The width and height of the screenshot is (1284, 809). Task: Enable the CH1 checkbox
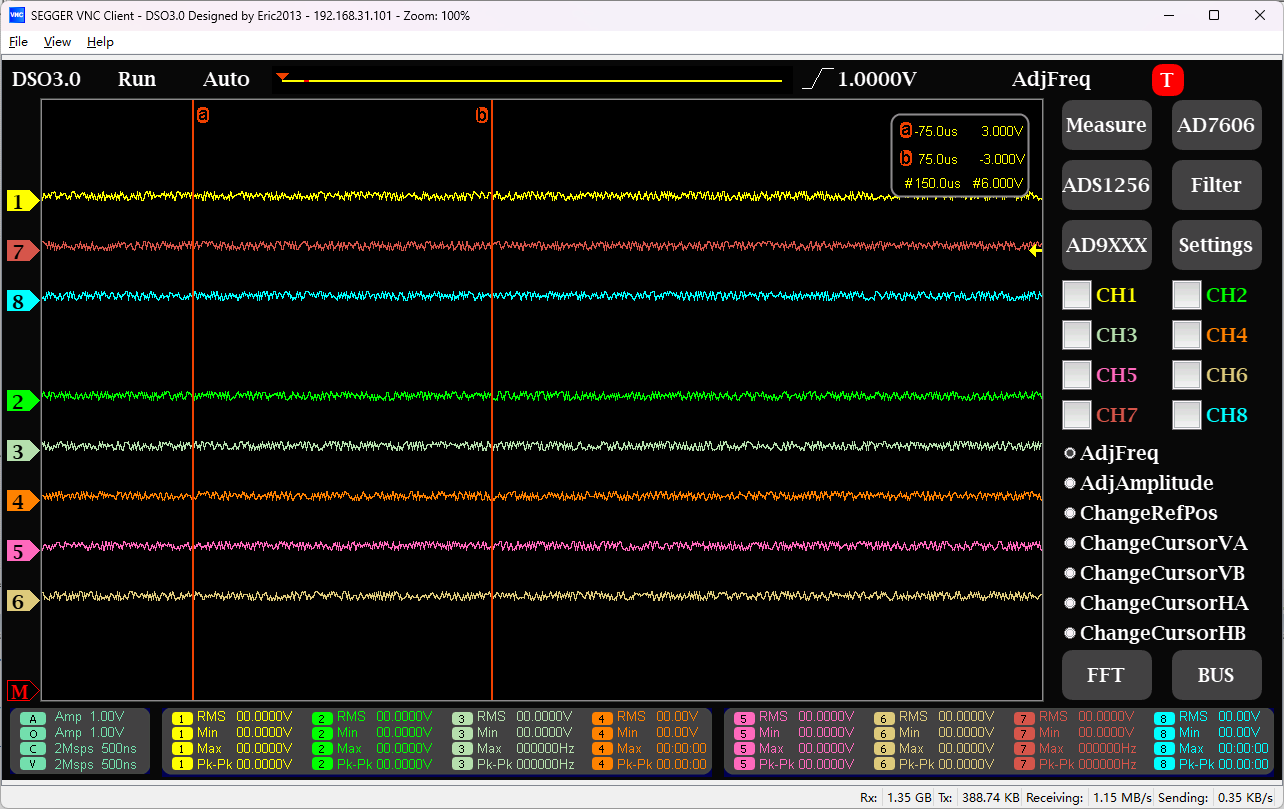pos(1077,295)
